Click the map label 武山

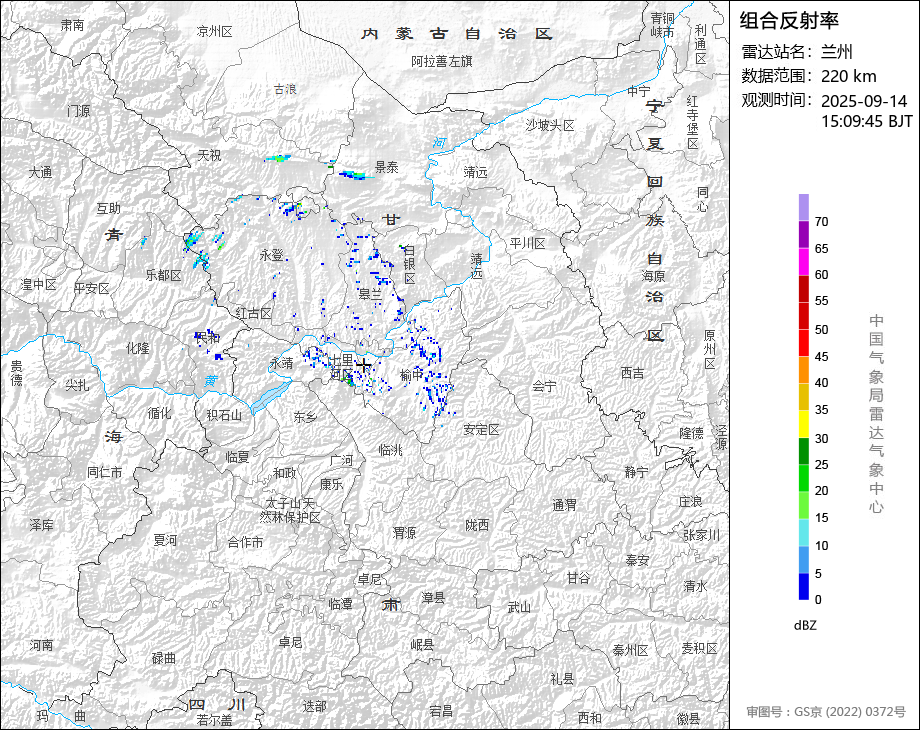(x=519, y=608)
